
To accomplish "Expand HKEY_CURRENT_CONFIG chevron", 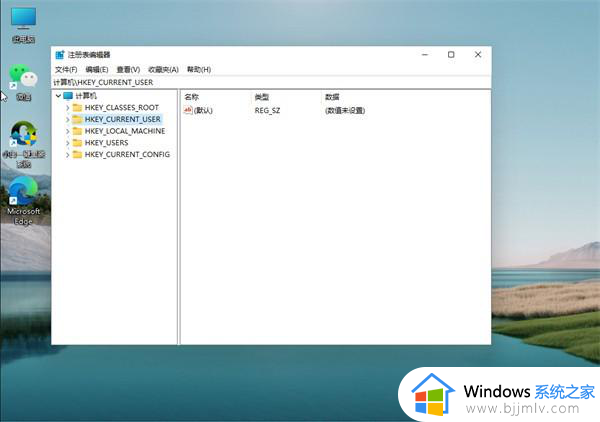I will [x=68, y=155].
